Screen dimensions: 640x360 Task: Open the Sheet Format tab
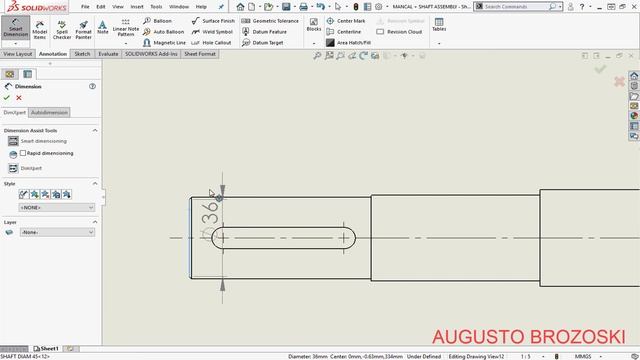(x=200, y=54)
